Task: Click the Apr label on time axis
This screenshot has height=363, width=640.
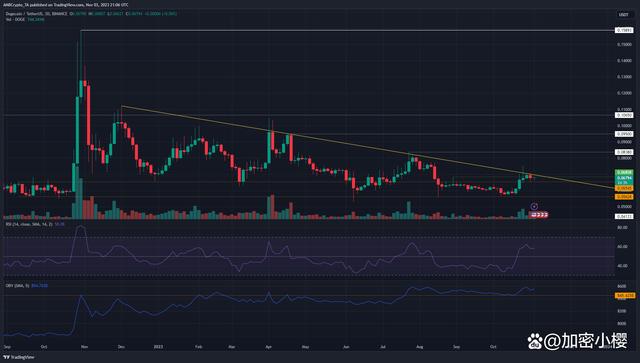Action: click(269, 347)
